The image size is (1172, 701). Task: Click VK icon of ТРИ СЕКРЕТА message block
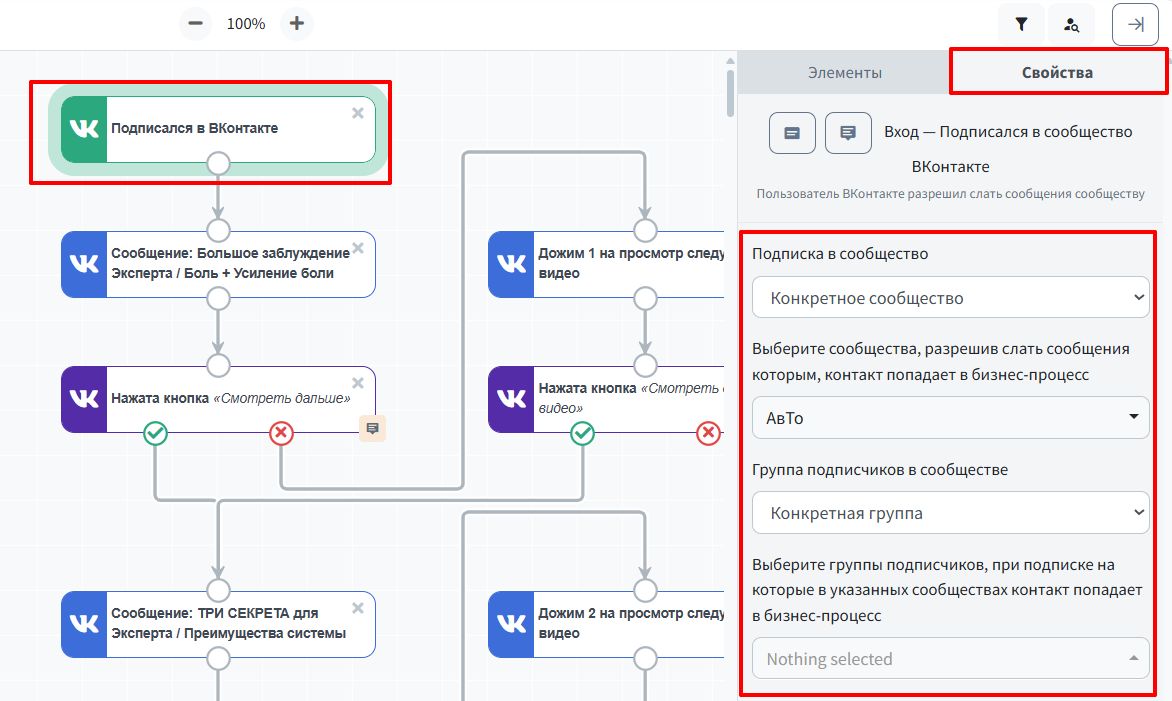click(84, 624)
